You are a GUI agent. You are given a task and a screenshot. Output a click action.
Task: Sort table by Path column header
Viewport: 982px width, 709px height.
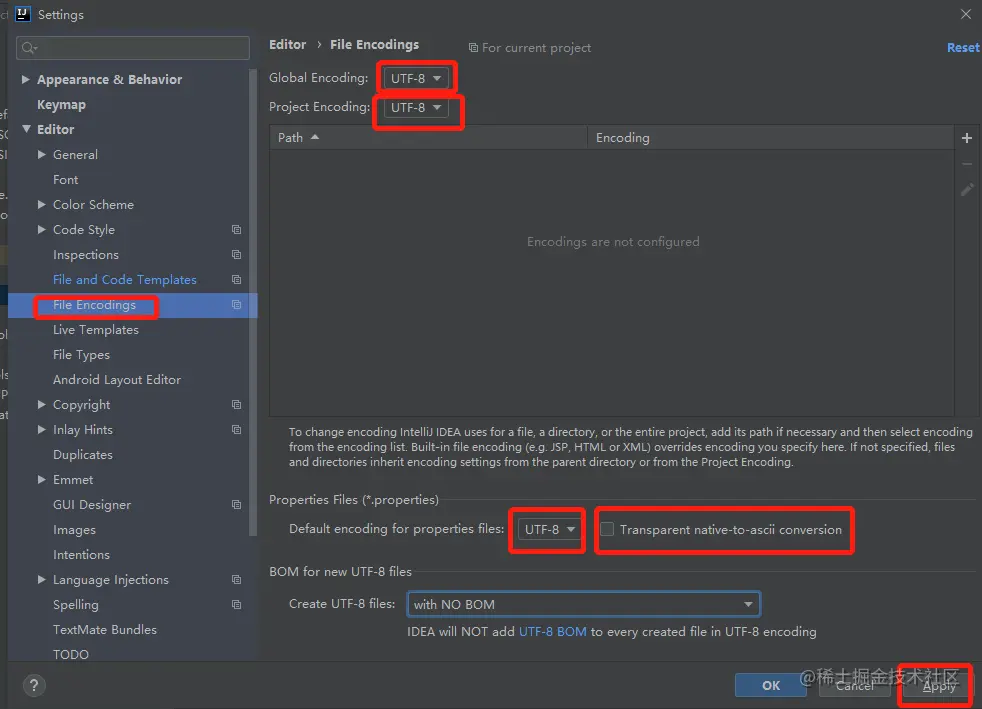[x=428, y=137]
